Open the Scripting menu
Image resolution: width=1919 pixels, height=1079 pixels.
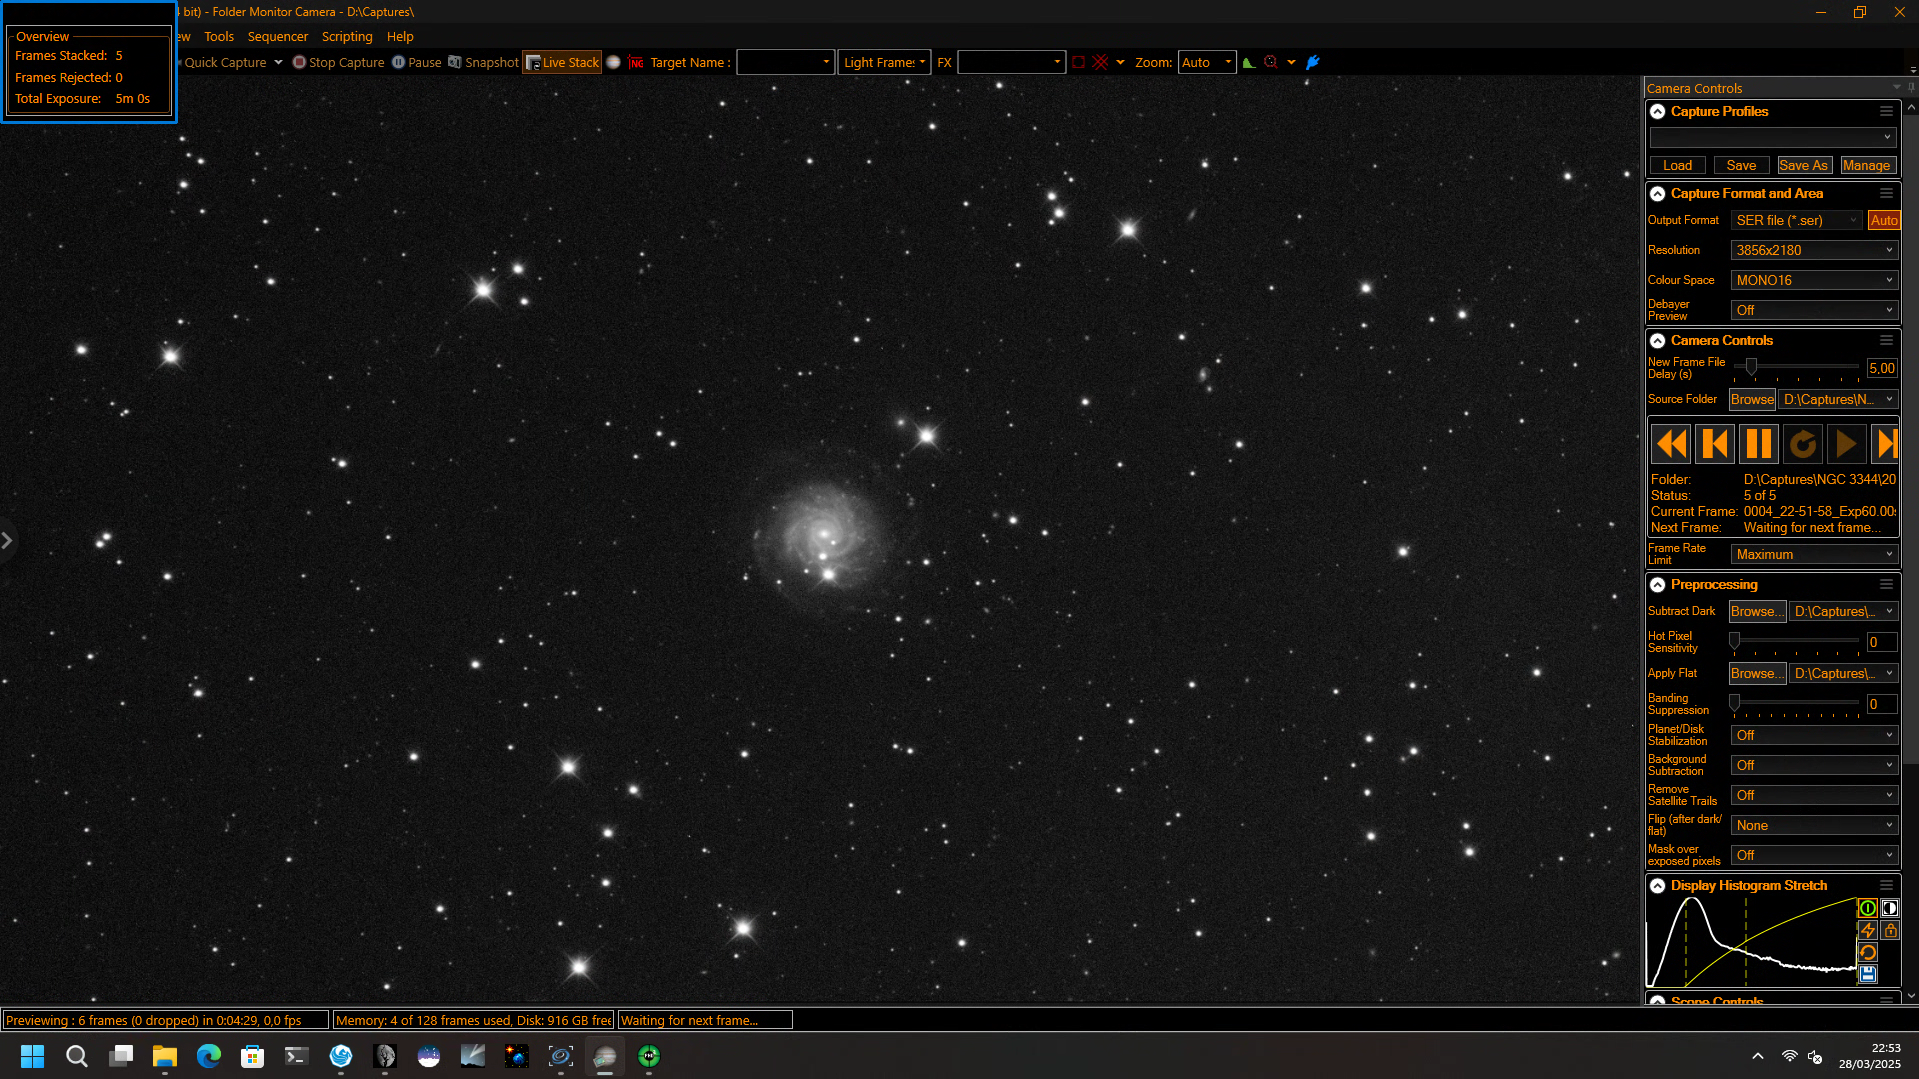point(347,37)
